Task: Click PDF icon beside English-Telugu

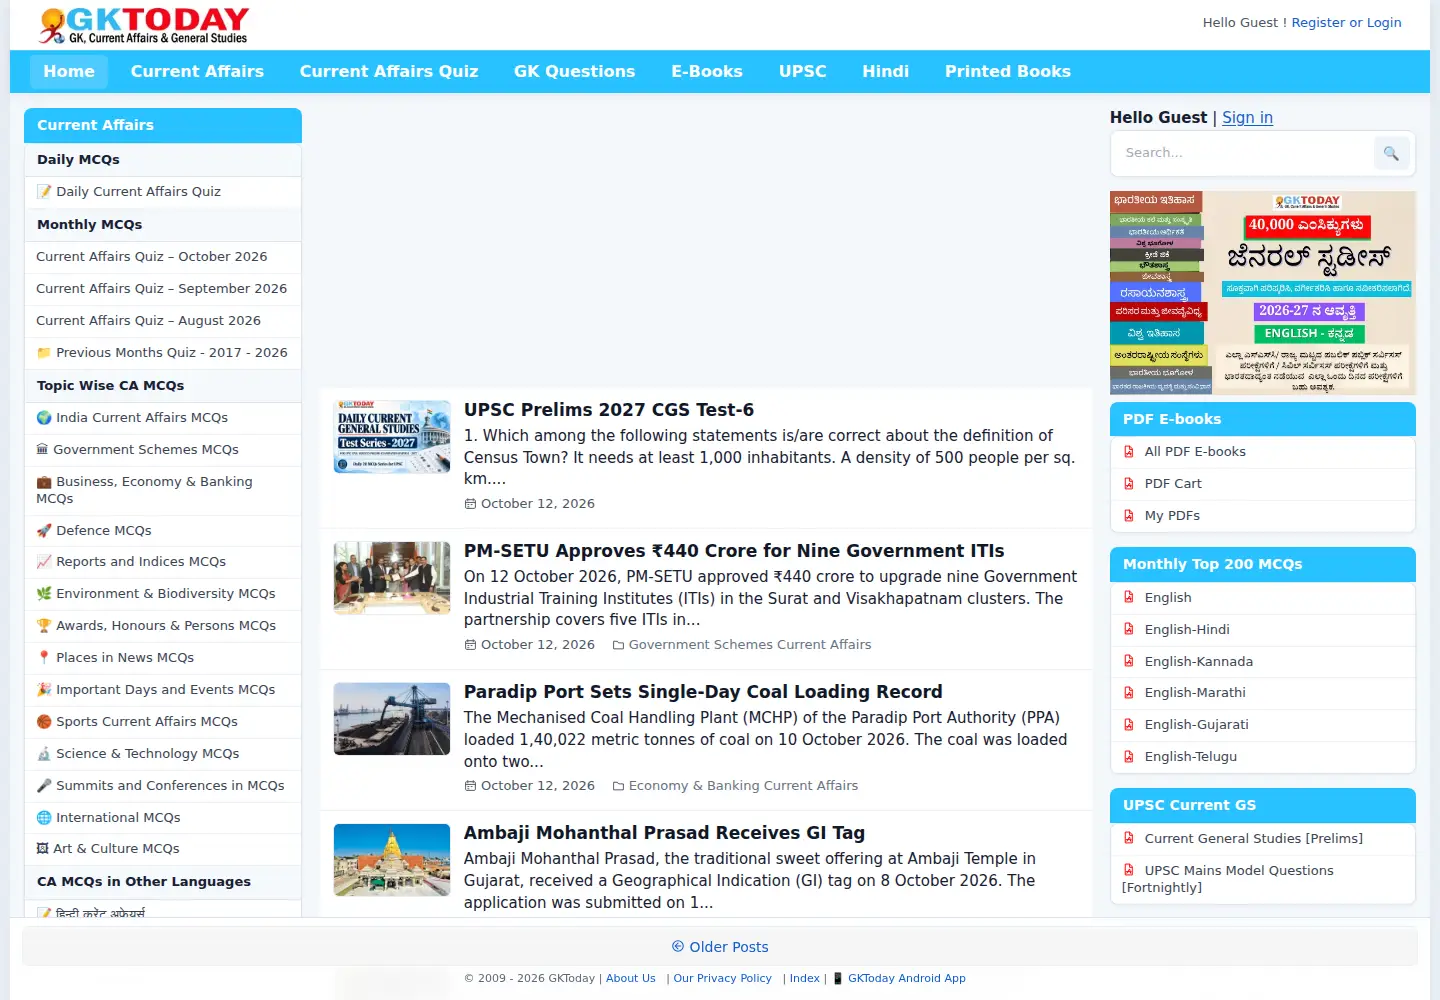Action: [1129, 757]
